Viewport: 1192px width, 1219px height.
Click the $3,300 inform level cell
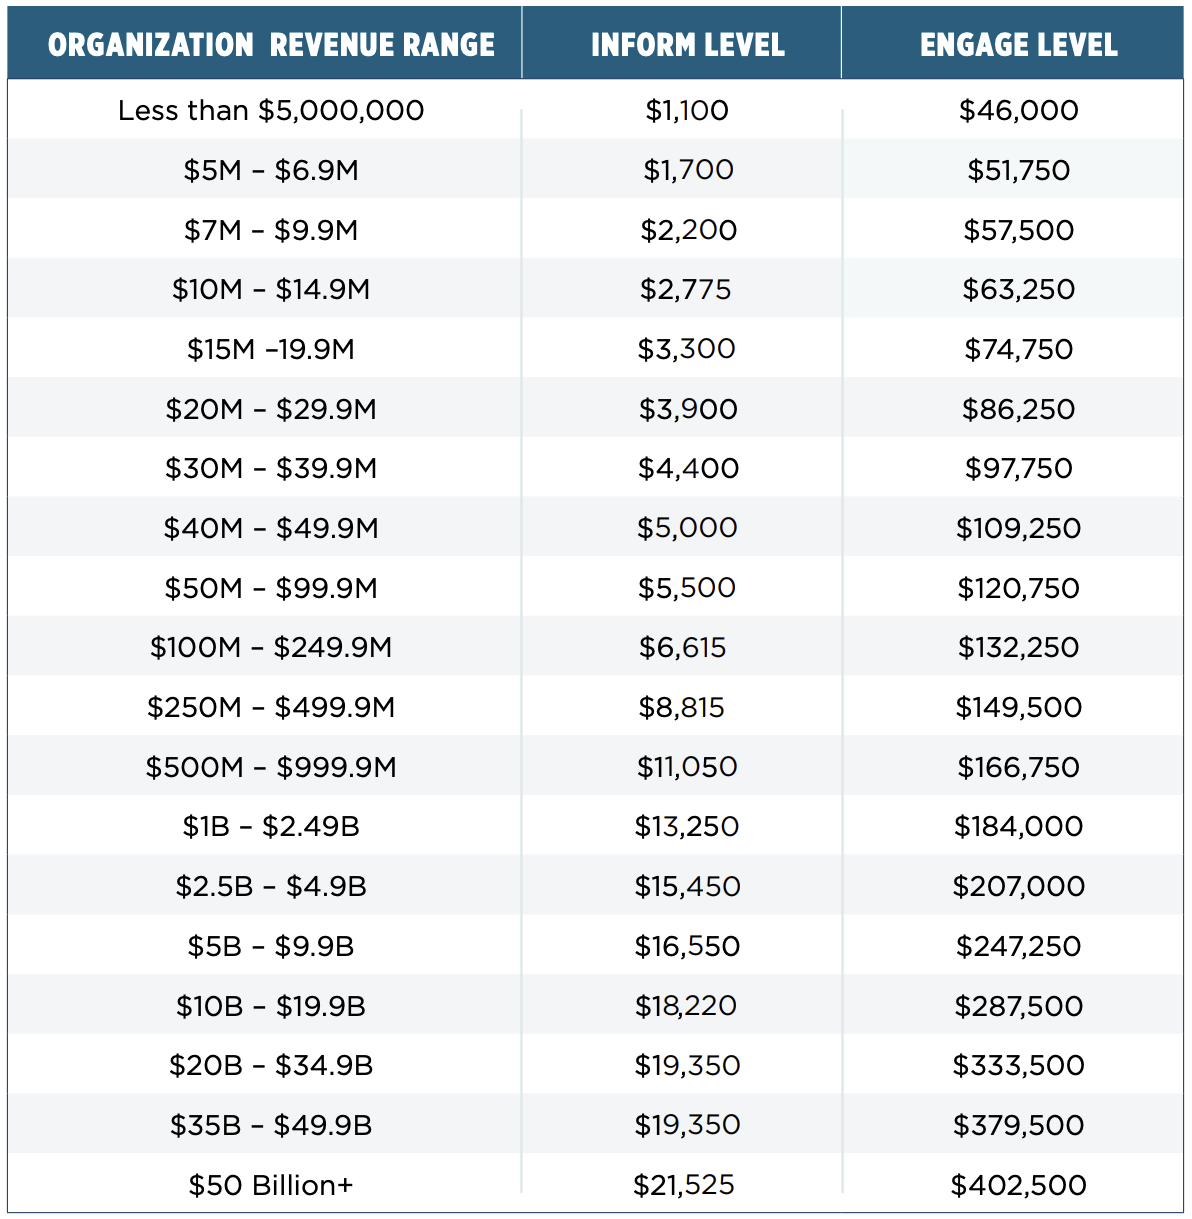(687, 349)
